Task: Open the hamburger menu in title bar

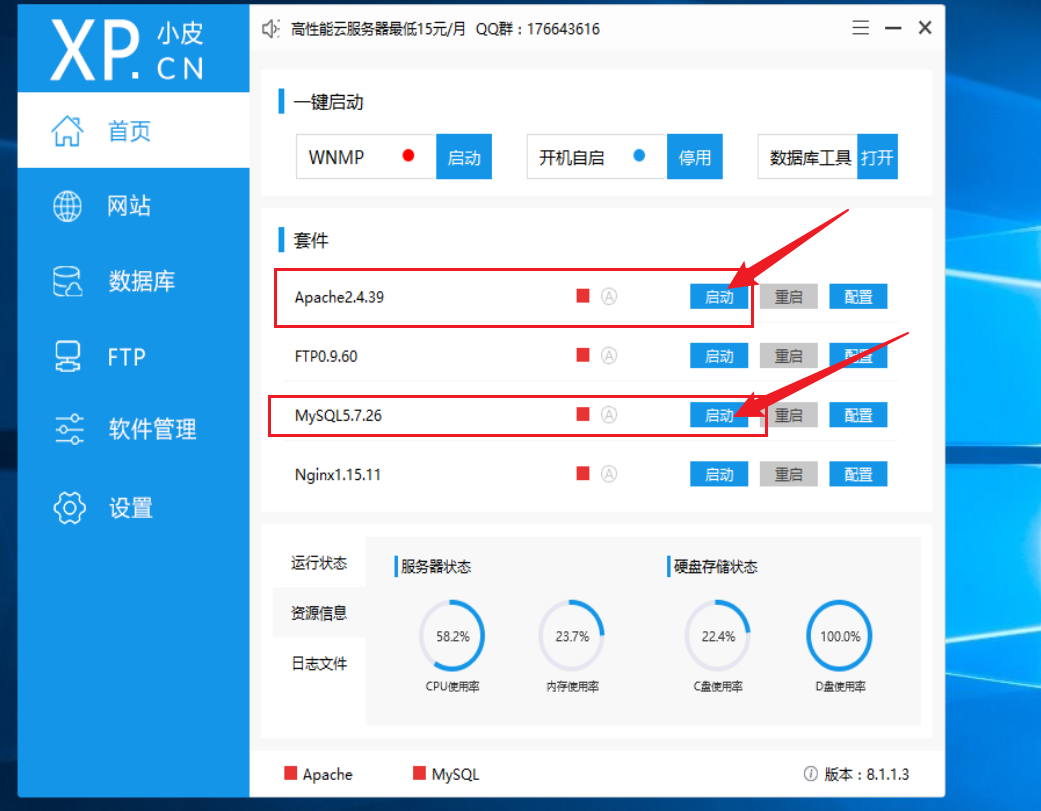Action: coord(860,28)
